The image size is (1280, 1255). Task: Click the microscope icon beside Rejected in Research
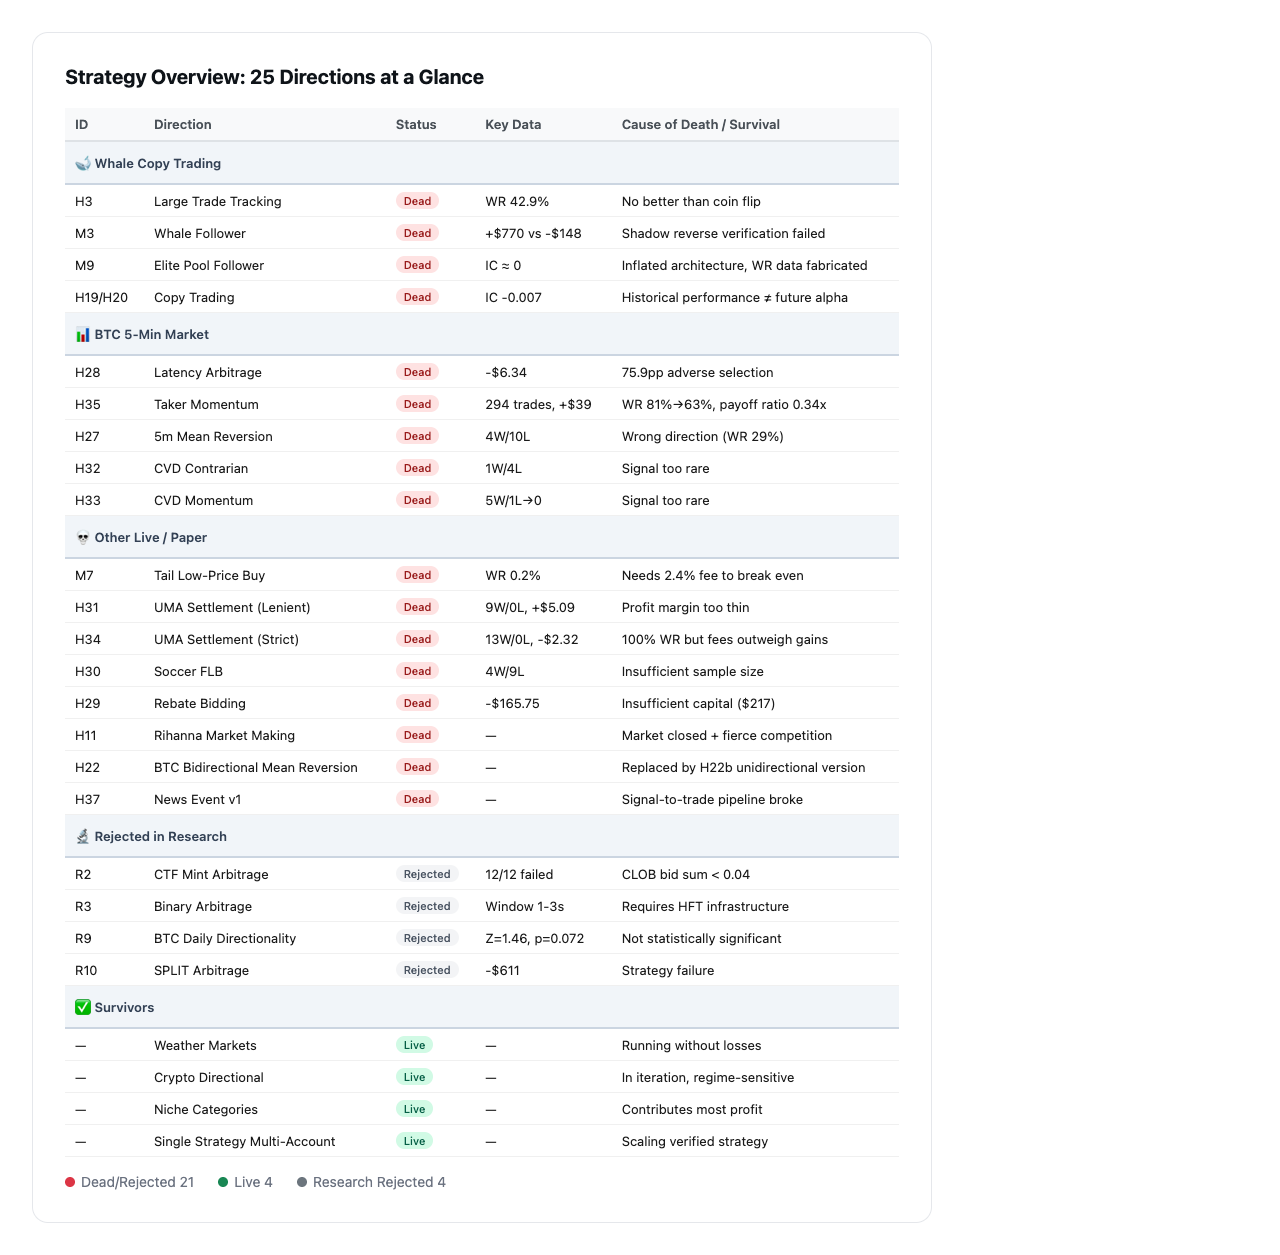[83, 836]
